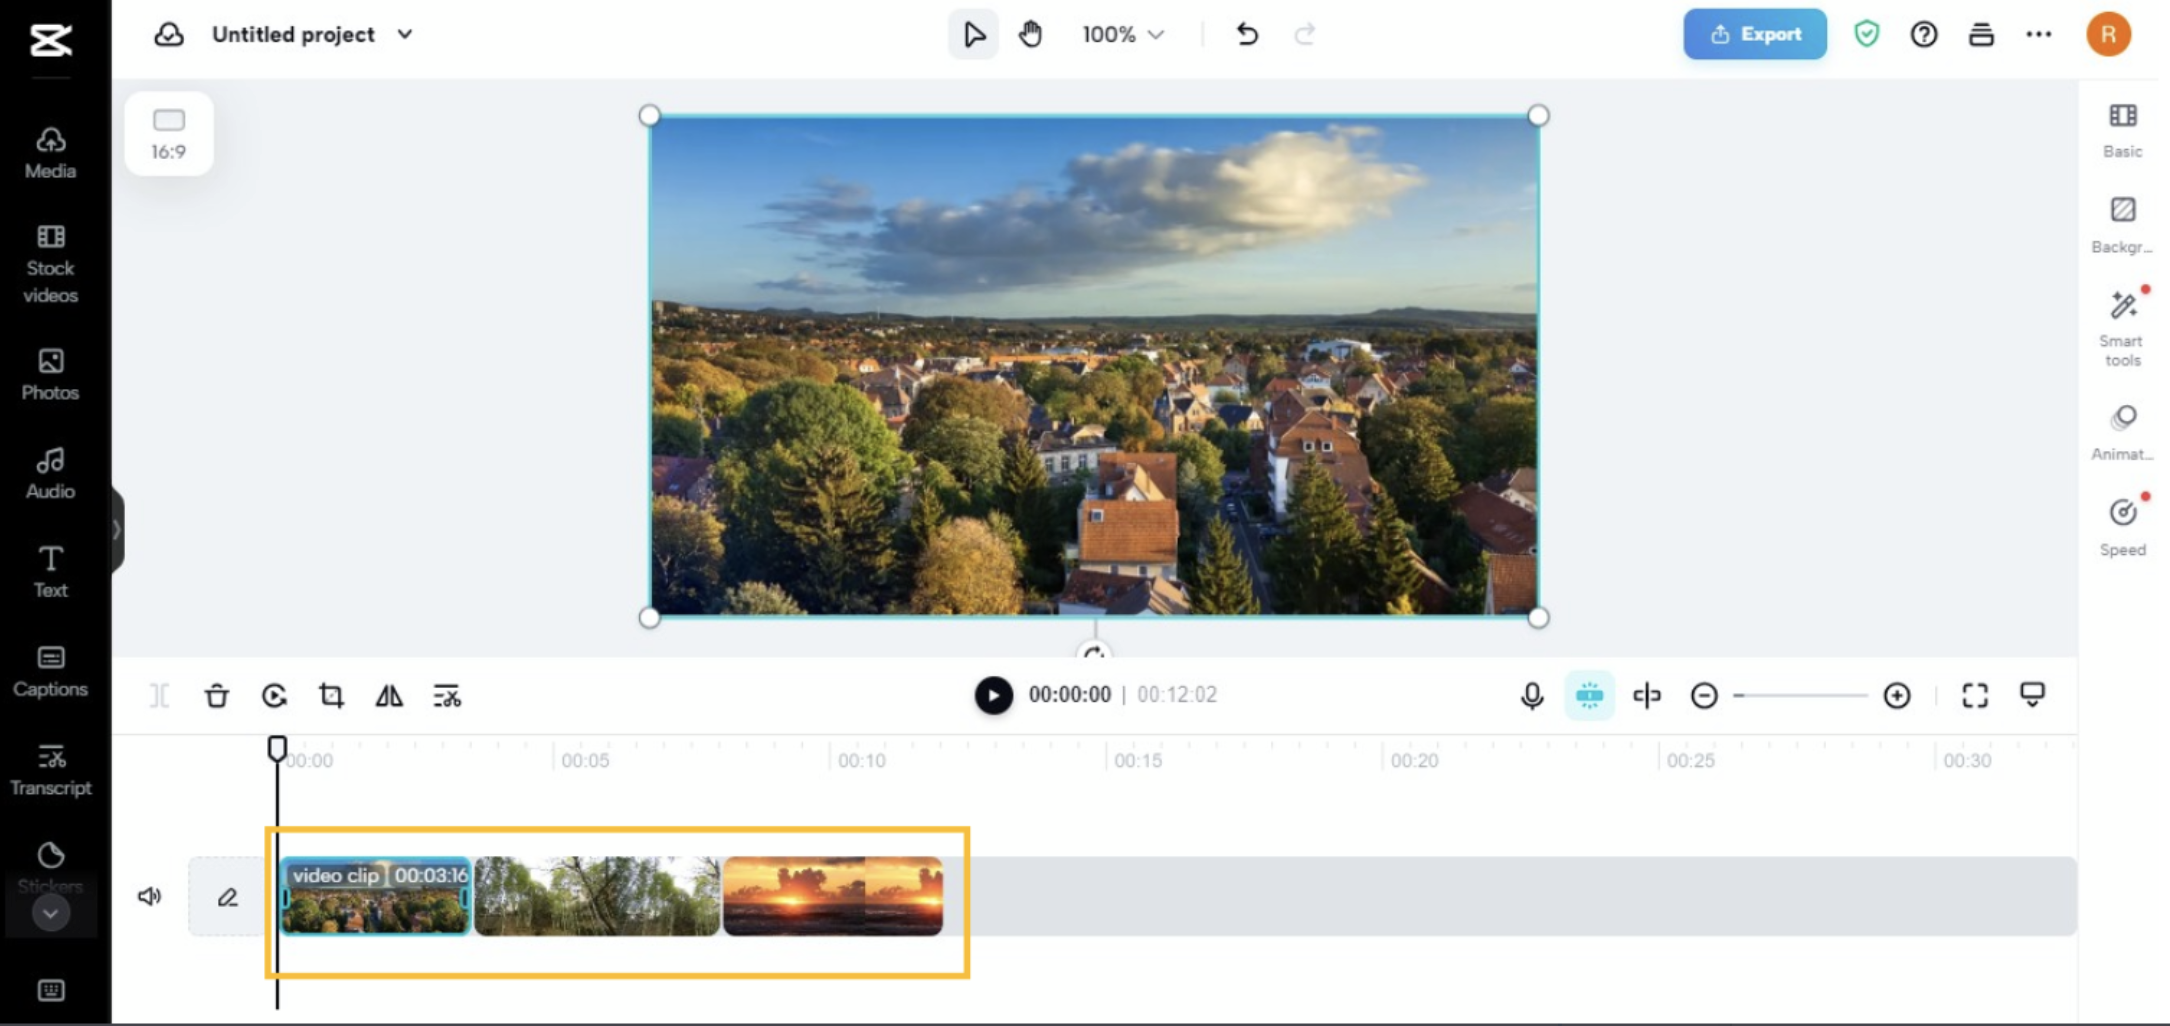2170x1026 pixels.
Task: Click the mirror flip icon
Action: coord(389,696)
